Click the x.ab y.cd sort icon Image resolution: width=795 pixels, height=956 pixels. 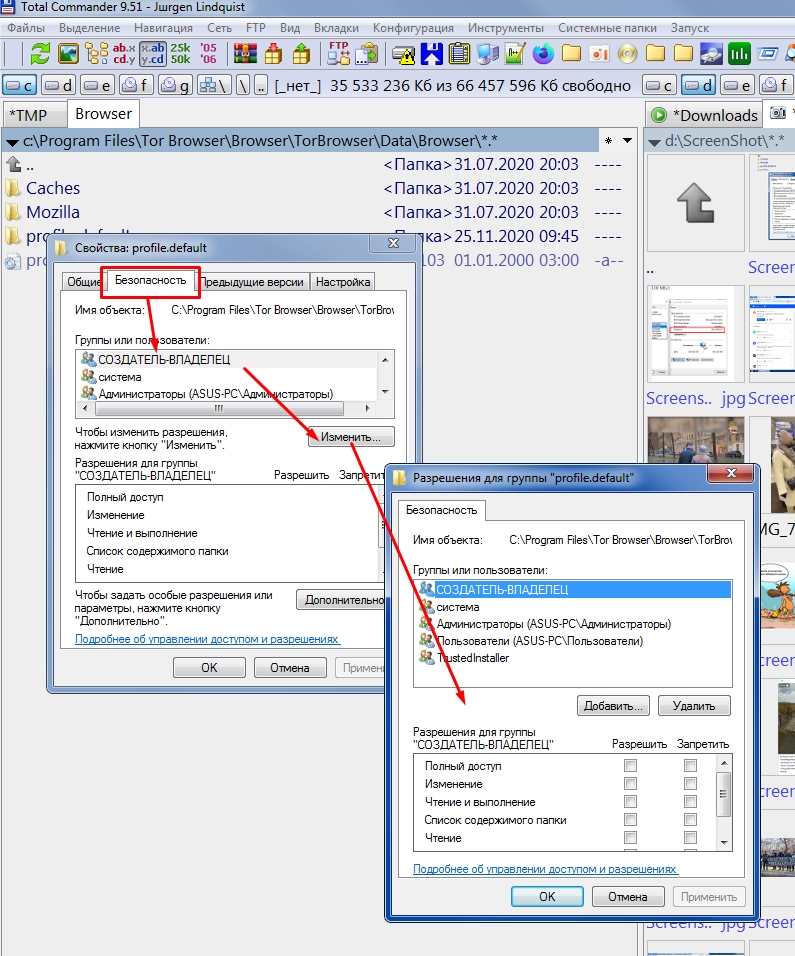pyautogui.click(x=152, y=54)
